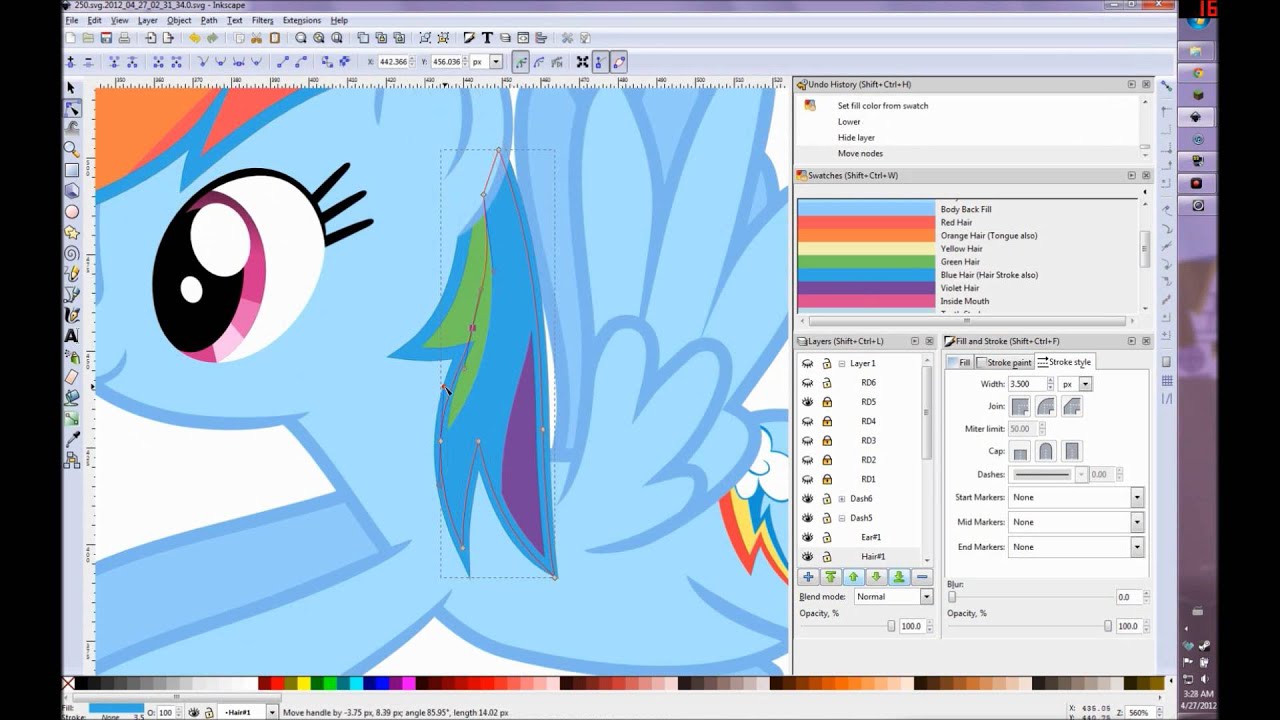Toggle visibility eye of RD6 layer

point(808,382)
